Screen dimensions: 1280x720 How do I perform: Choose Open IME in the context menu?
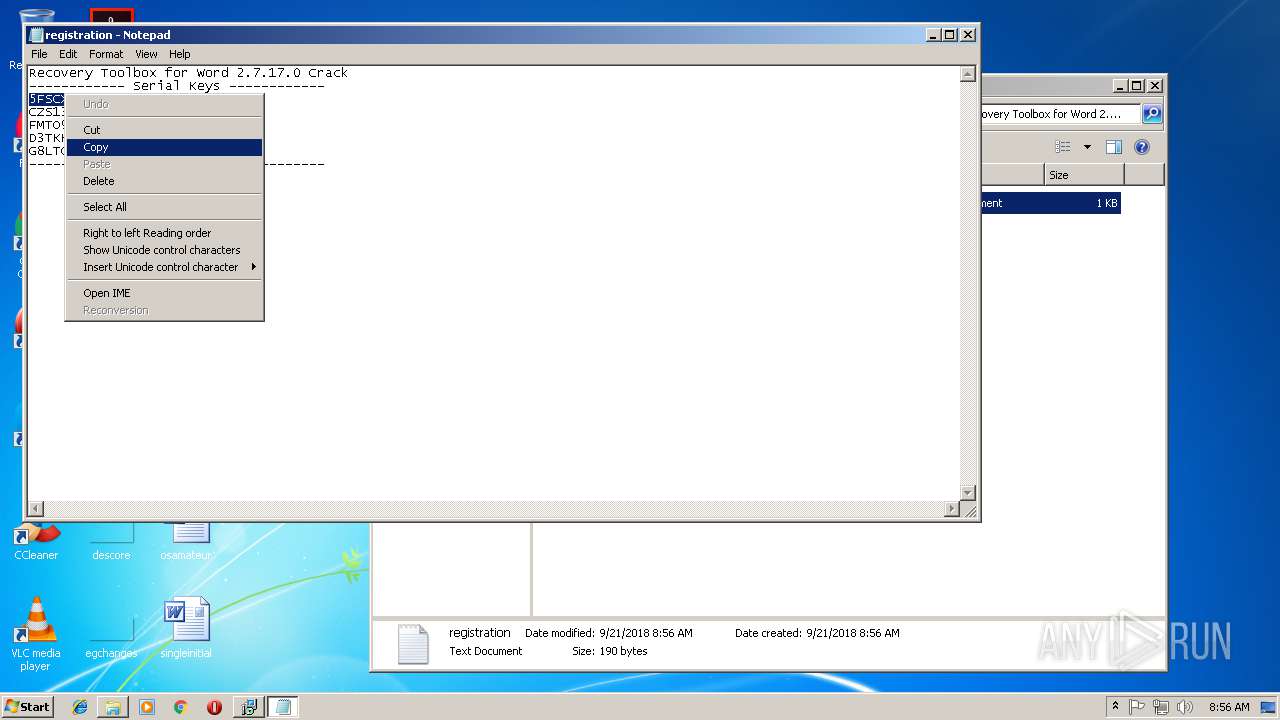[164, 293]
